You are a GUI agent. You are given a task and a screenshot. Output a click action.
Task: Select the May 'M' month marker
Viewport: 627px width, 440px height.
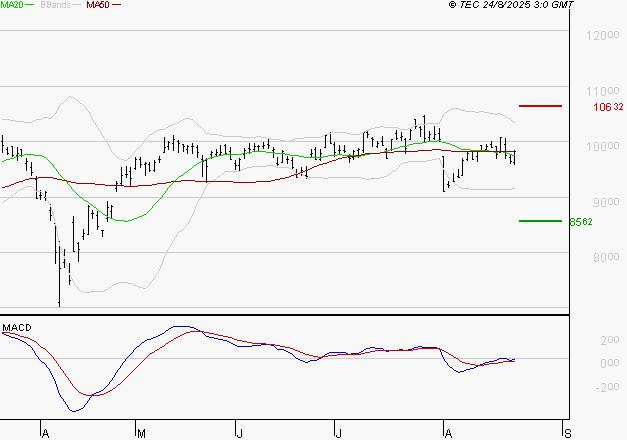pos(141,433)
